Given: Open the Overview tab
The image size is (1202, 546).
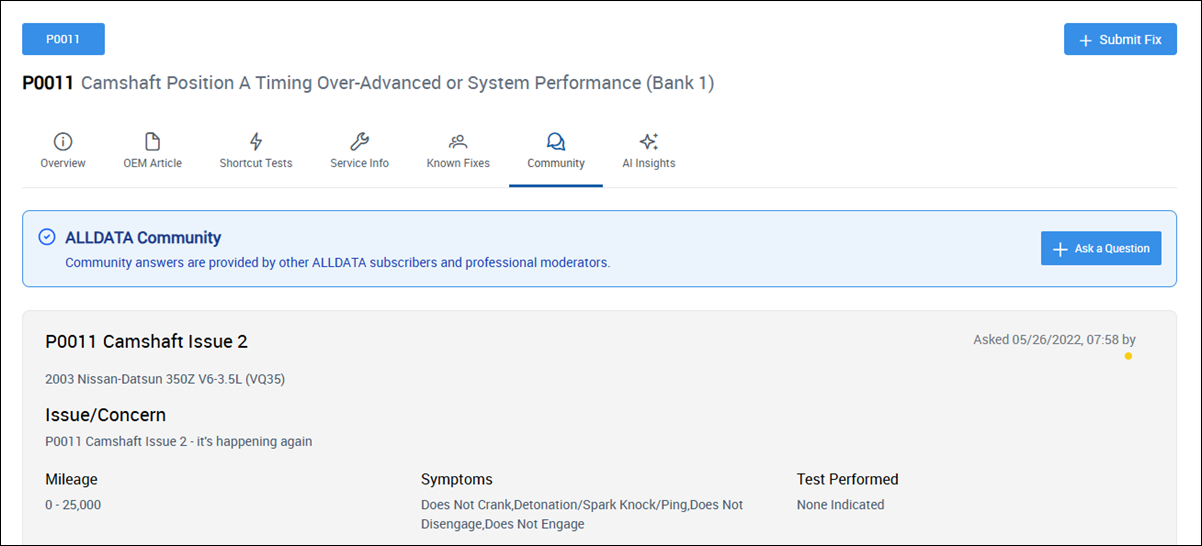Looking at the screenshot, I should click(x=63, y=151).
